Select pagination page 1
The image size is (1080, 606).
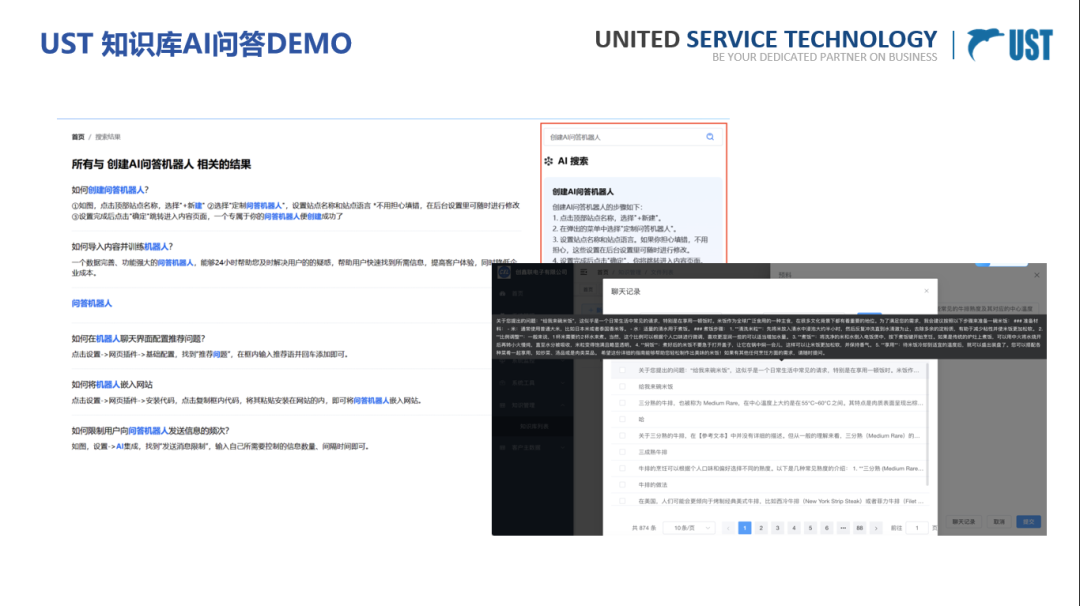click(745, 528)
